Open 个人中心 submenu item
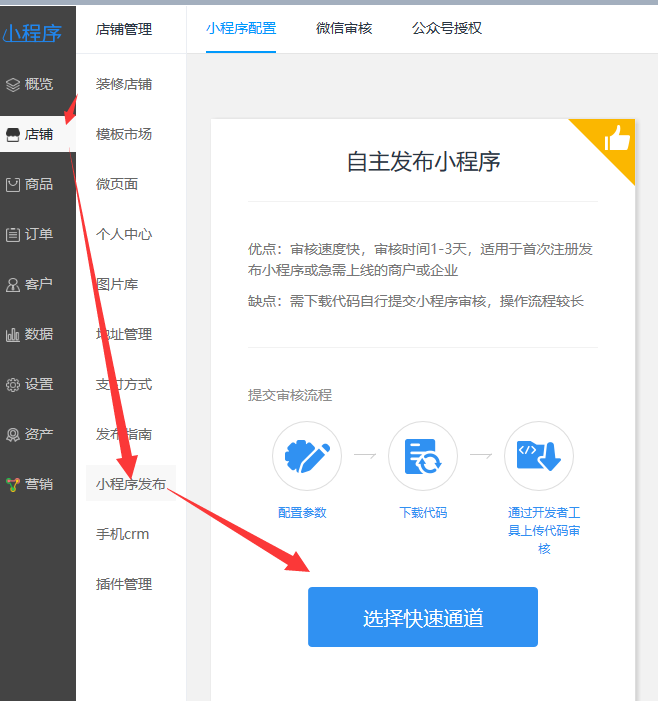The height and width of the screenshot is (701, 658). click(124, 235)
